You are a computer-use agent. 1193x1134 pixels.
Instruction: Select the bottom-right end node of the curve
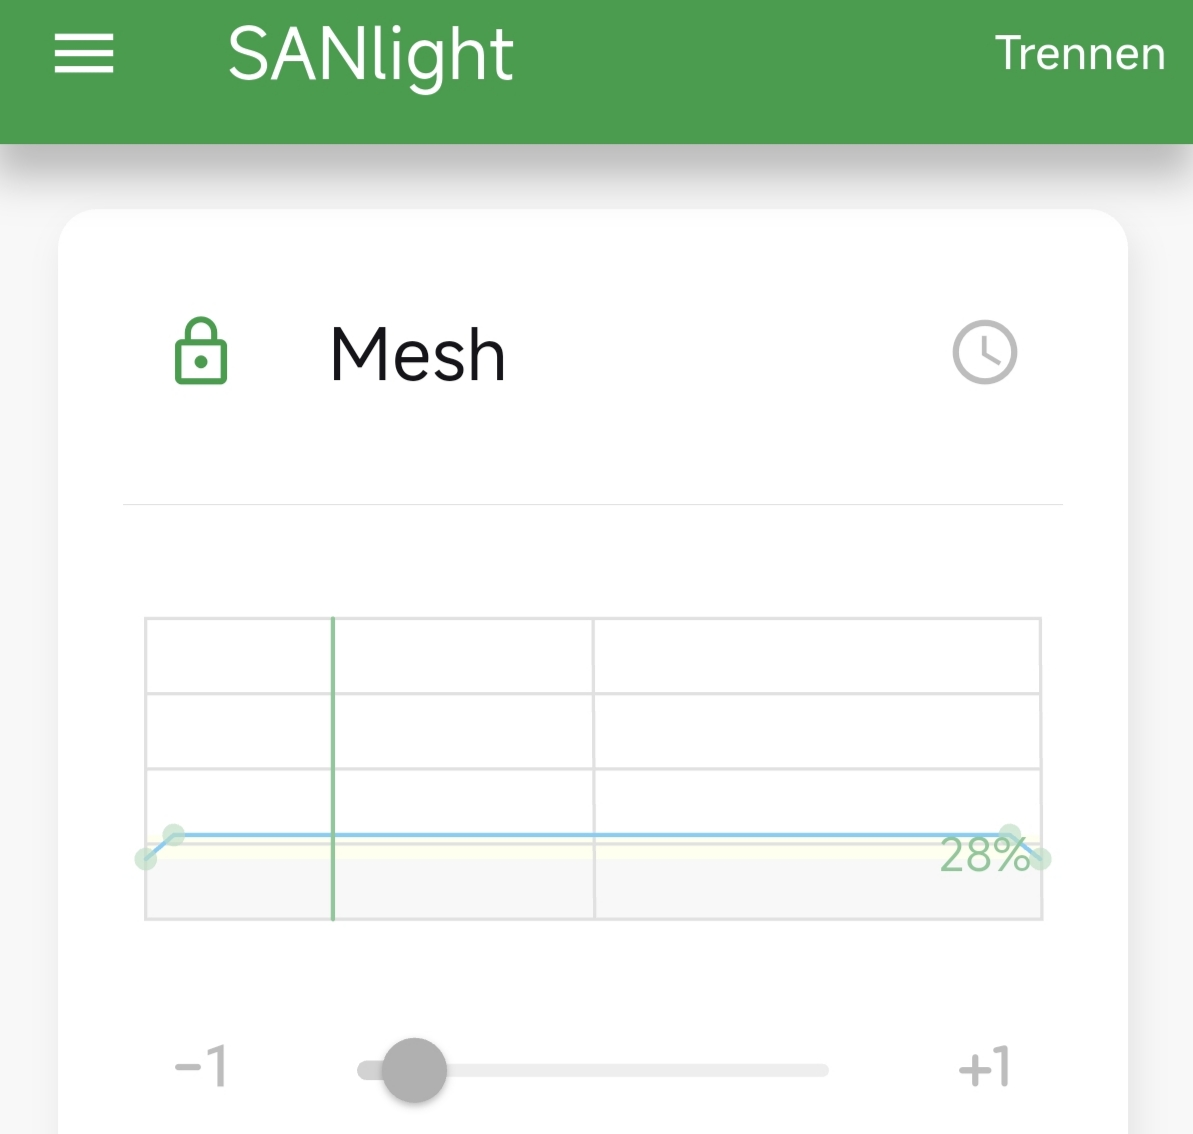pos(1041,859)
